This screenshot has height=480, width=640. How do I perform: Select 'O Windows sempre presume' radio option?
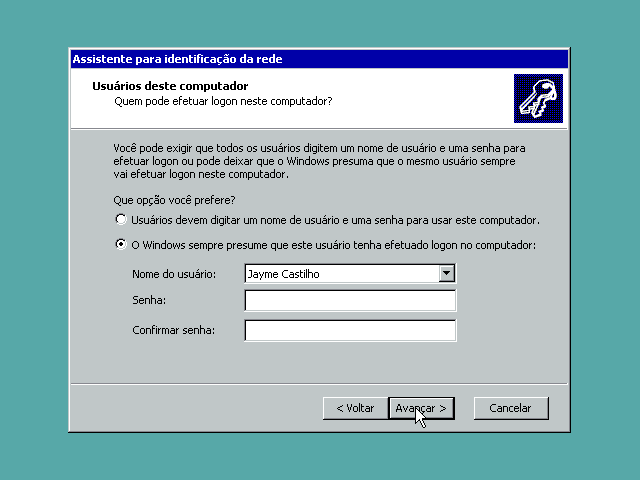(121, 245)
